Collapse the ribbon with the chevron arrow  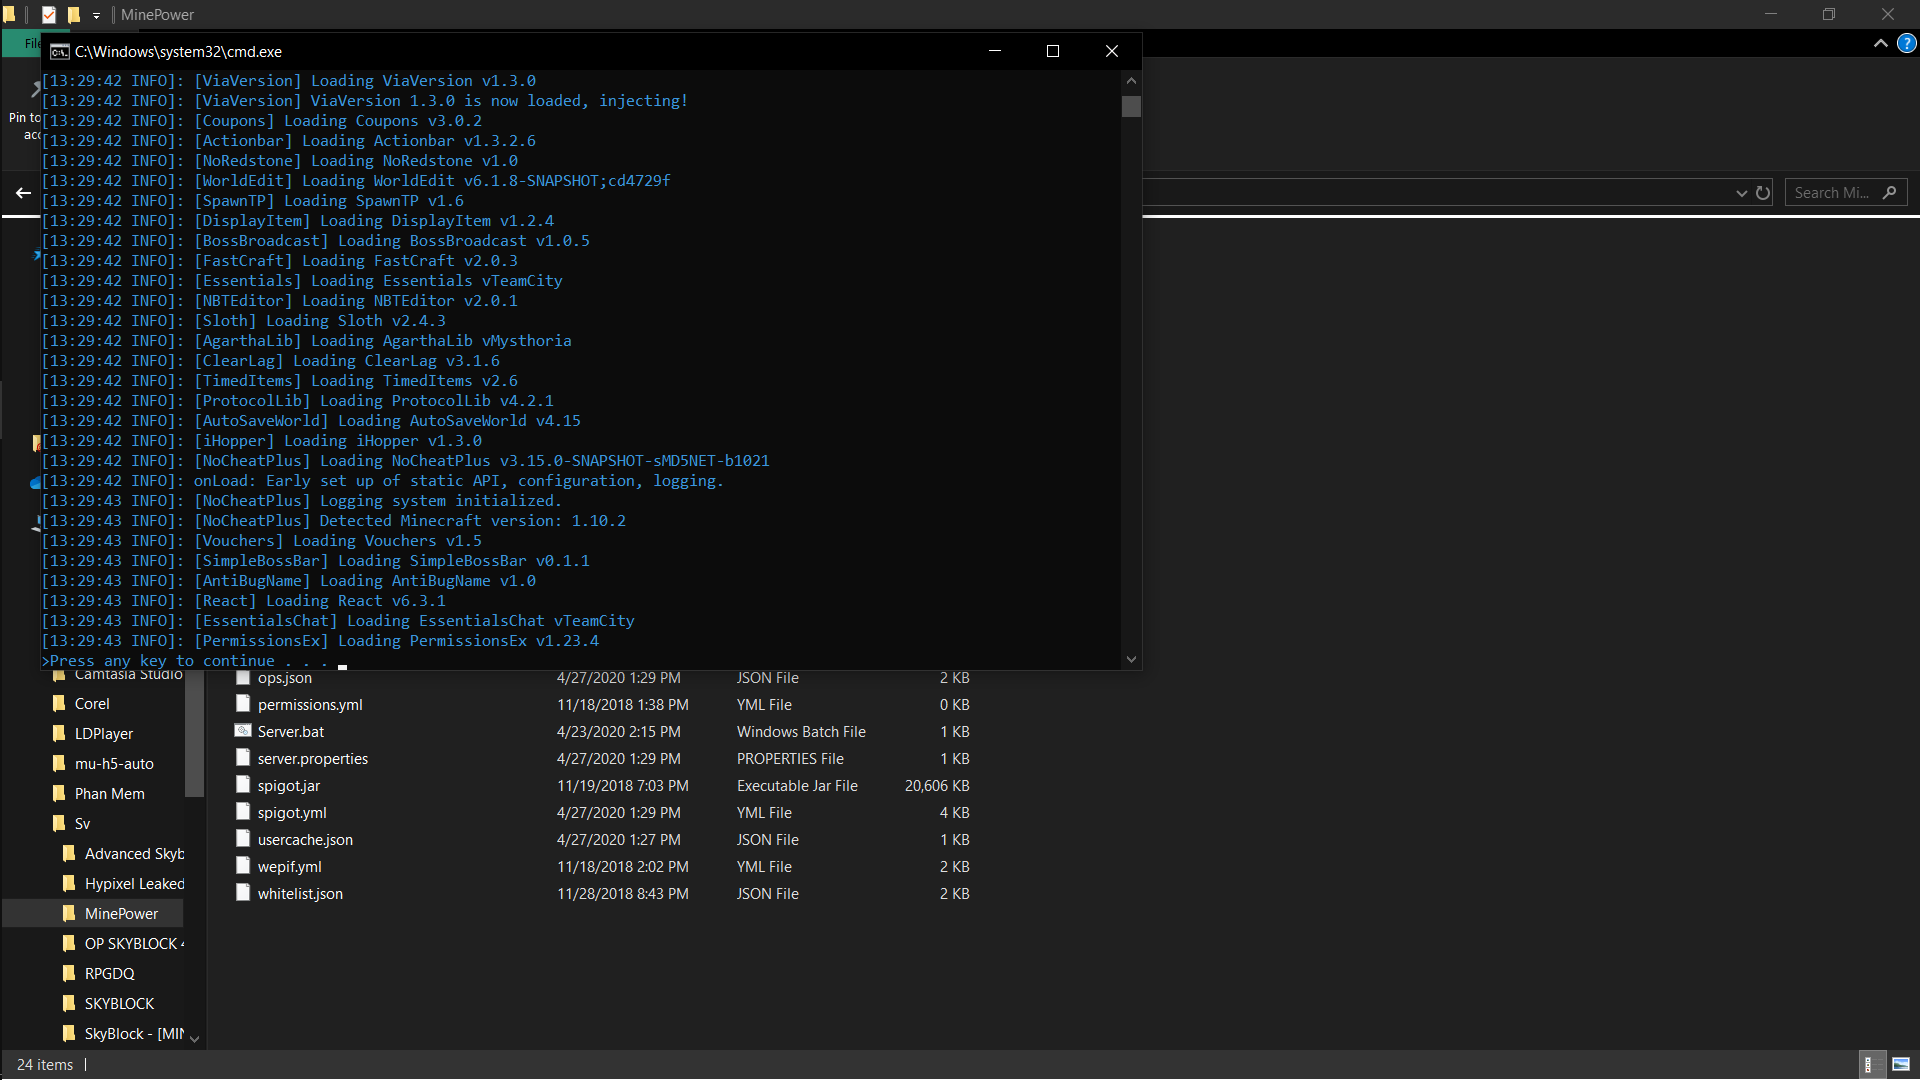click(1880, 43)
